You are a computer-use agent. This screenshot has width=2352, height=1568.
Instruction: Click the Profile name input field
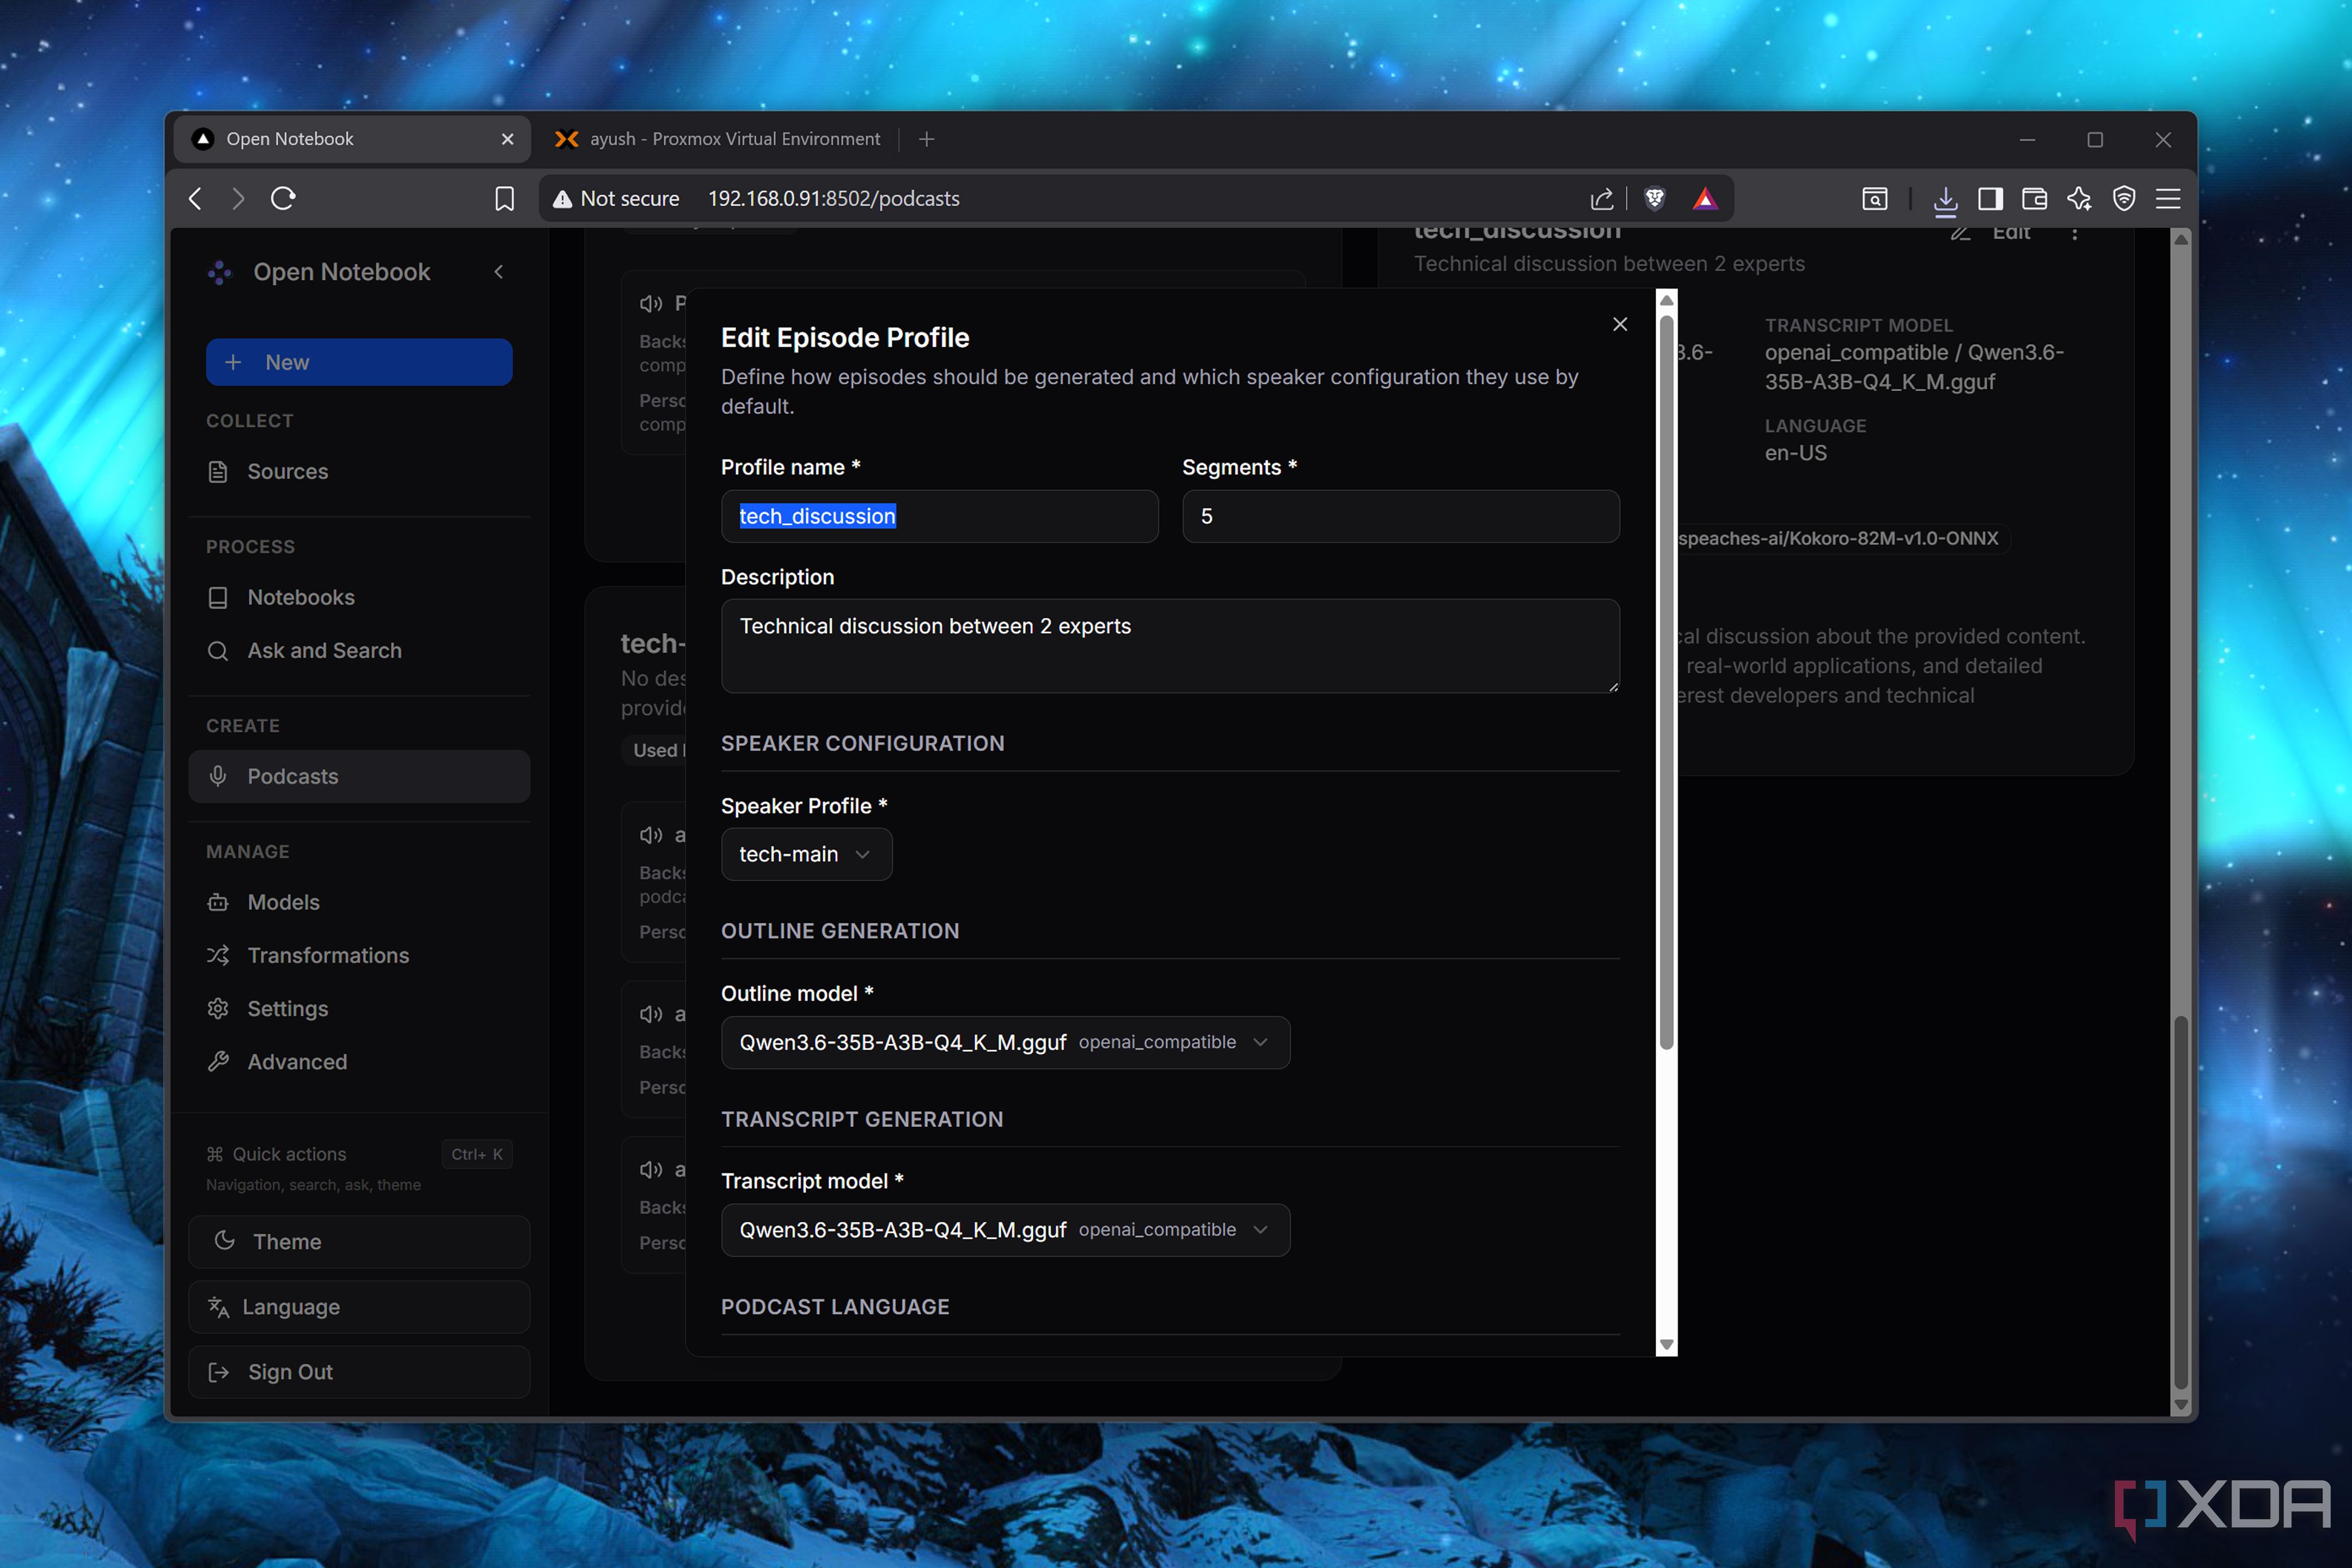[939, 516]
